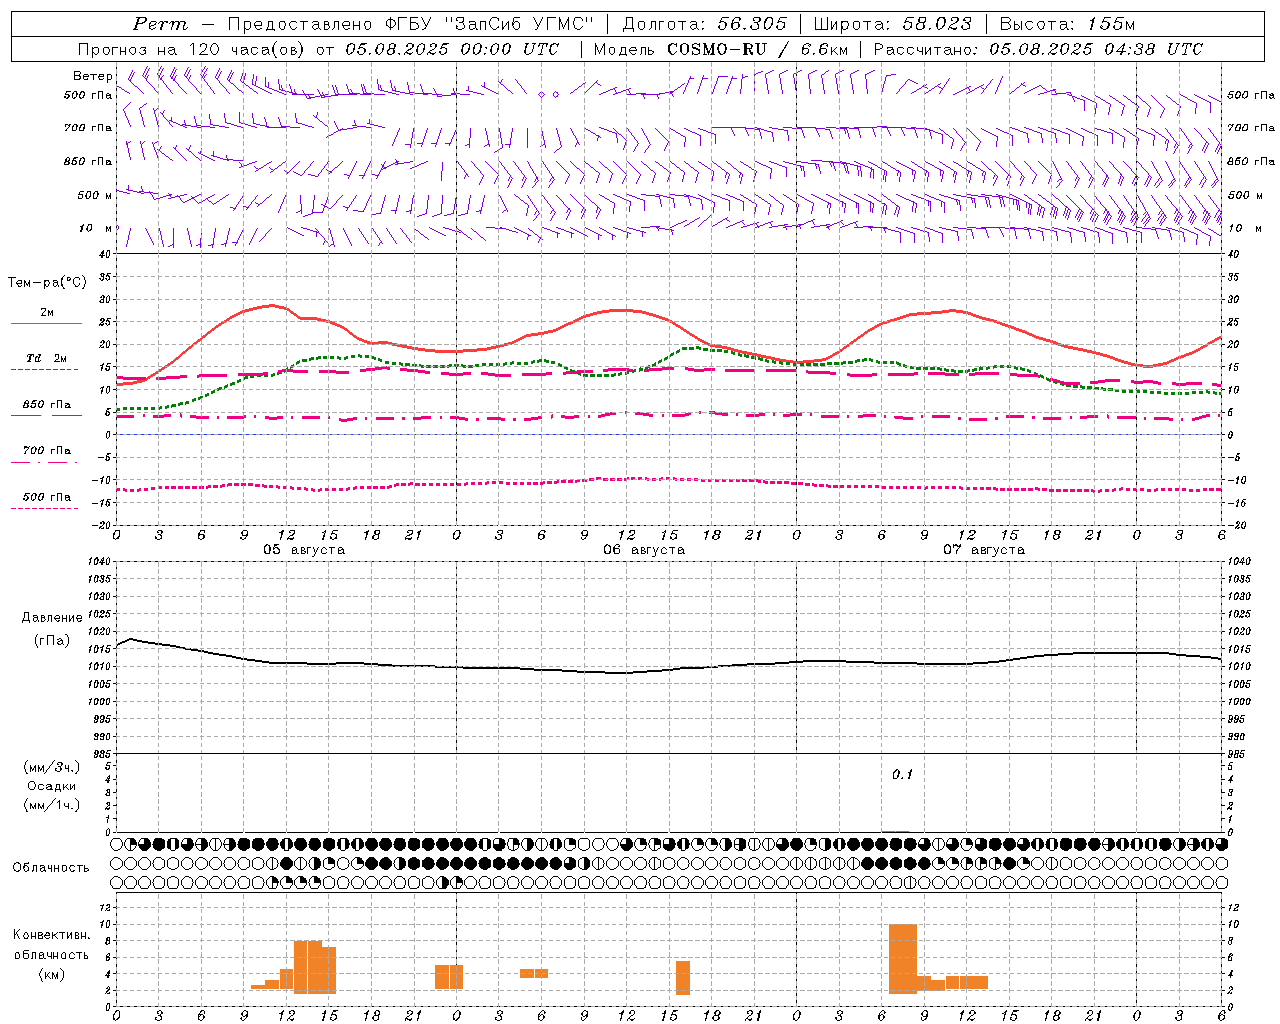Click the "Осадки" precipitation label
Screen dimensions: 1280x1024
52,786
